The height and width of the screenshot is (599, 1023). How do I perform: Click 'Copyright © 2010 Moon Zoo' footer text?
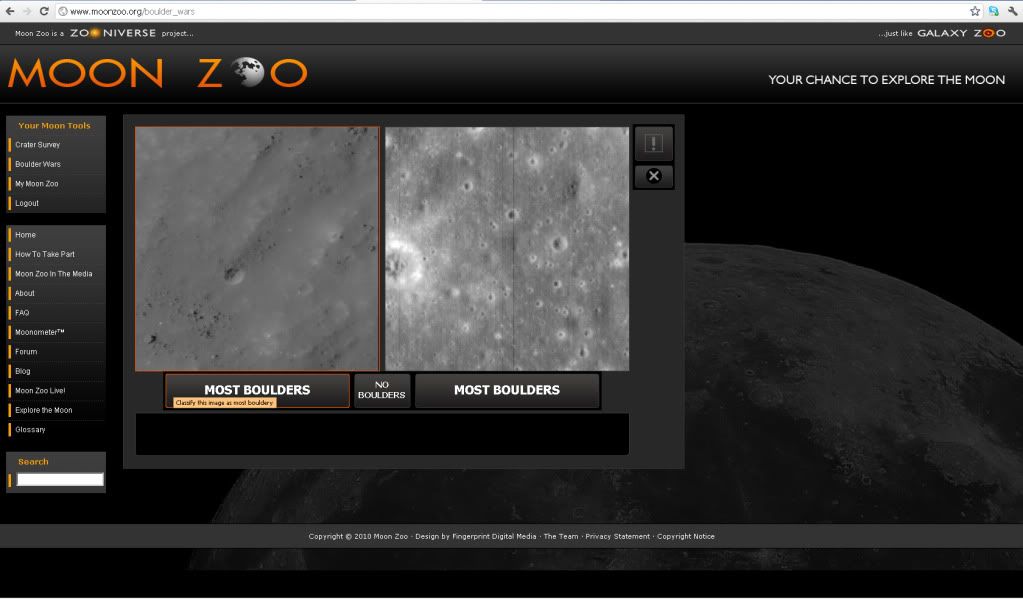tap(358, 536)
